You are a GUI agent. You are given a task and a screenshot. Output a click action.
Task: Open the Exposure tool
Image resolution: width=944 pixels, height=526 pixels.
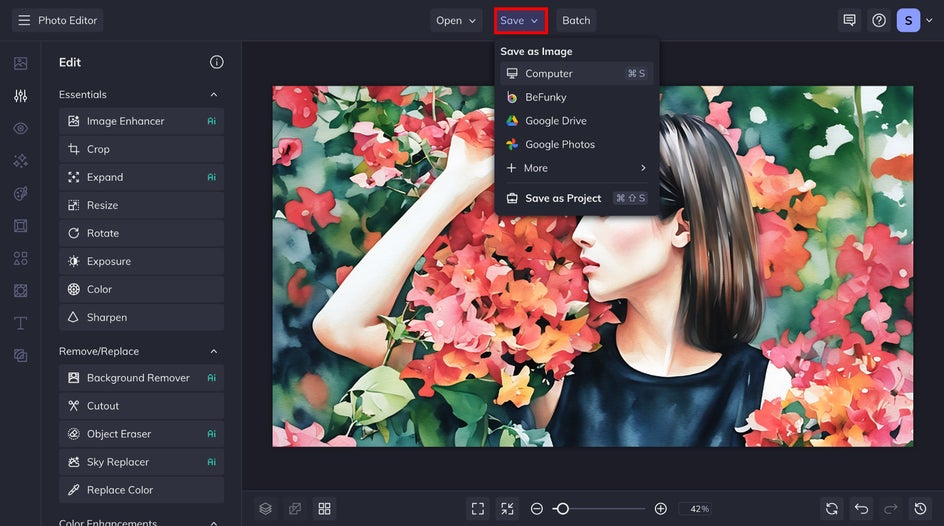coord(141,261)
